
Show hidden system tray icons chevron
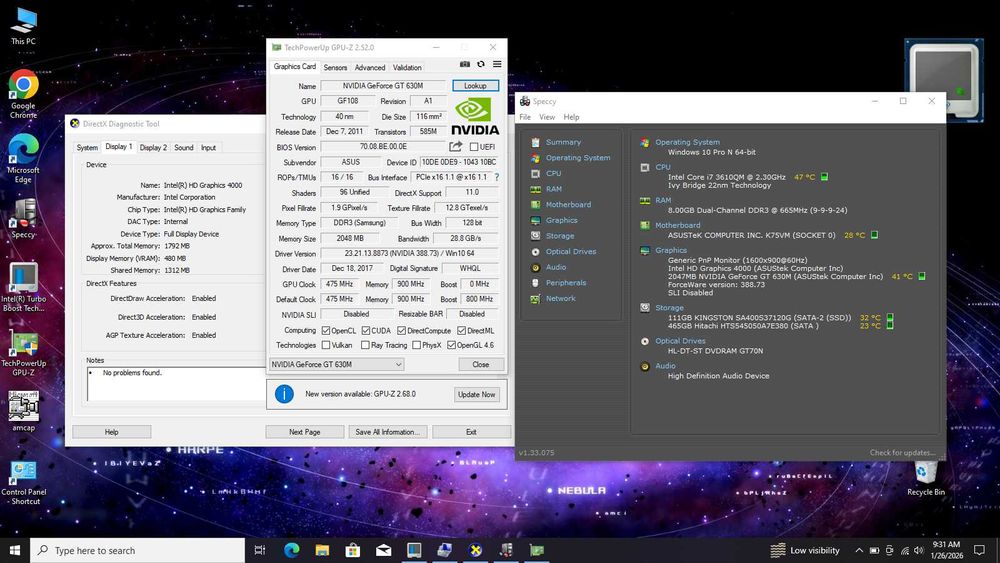point(859,550)
